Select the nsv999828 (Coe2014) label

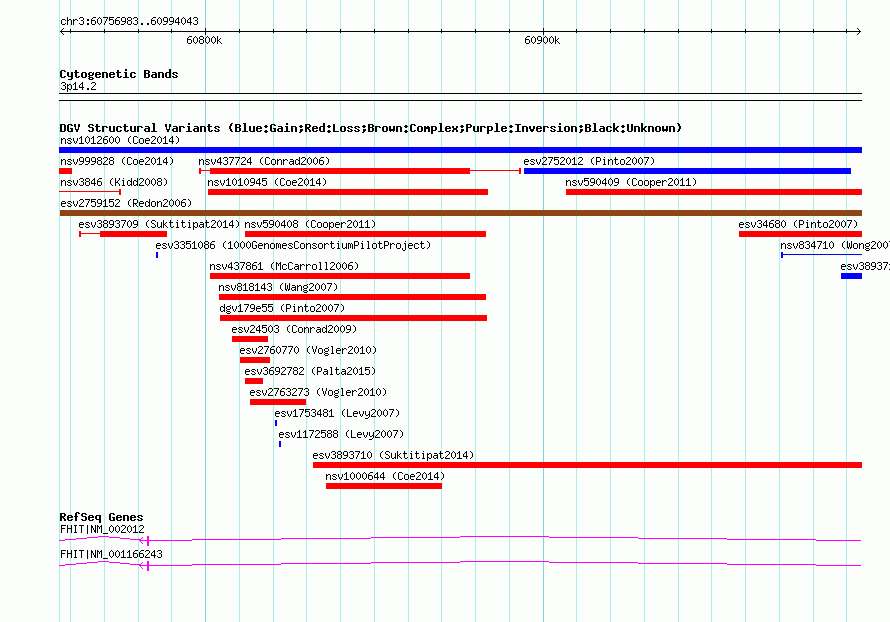117,161
